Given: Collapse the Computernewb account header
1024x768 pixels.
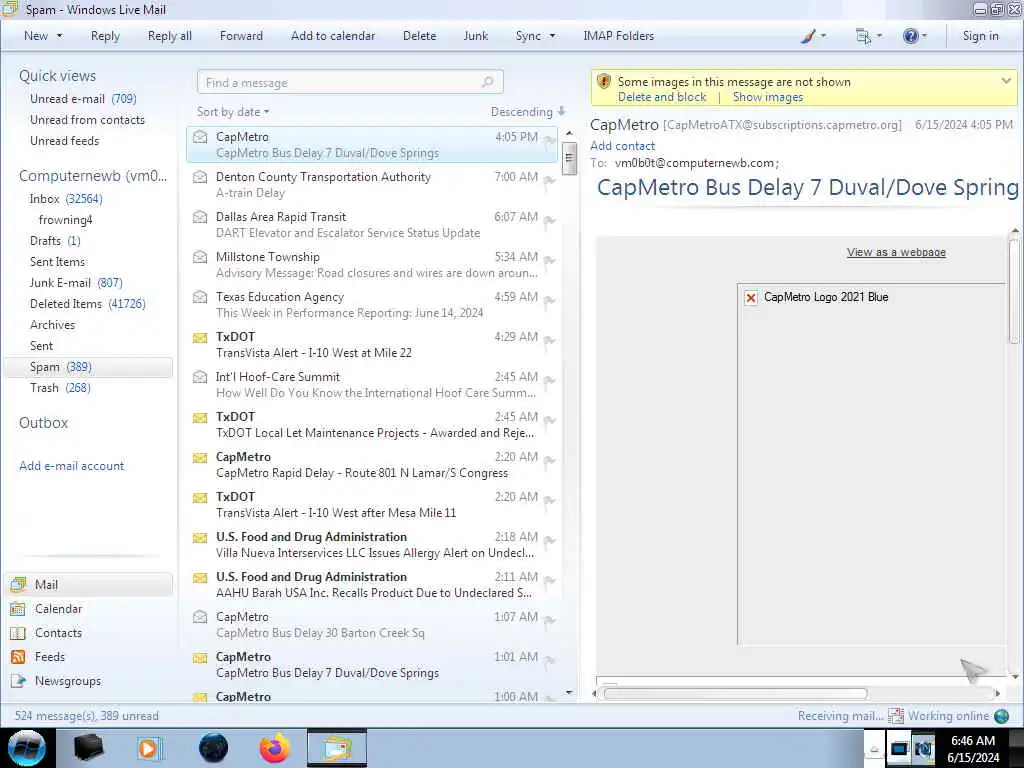Looking at the screenshot, I should click(93, 176).
